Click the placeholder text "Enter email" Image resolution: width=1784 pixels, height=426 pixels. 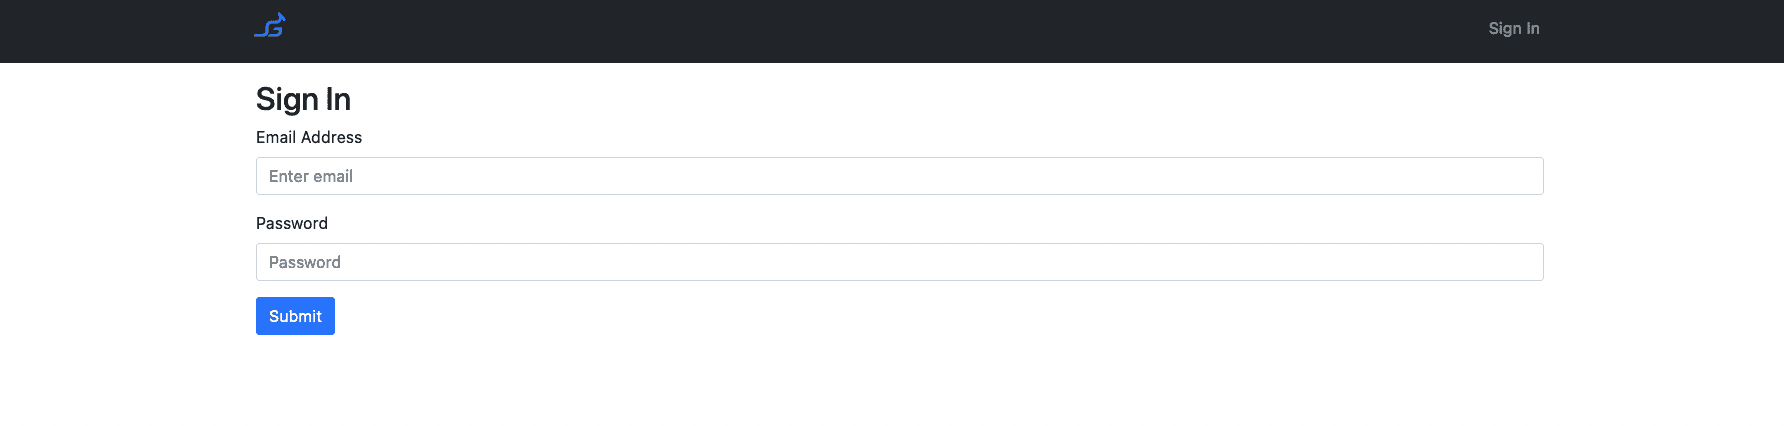310,176
